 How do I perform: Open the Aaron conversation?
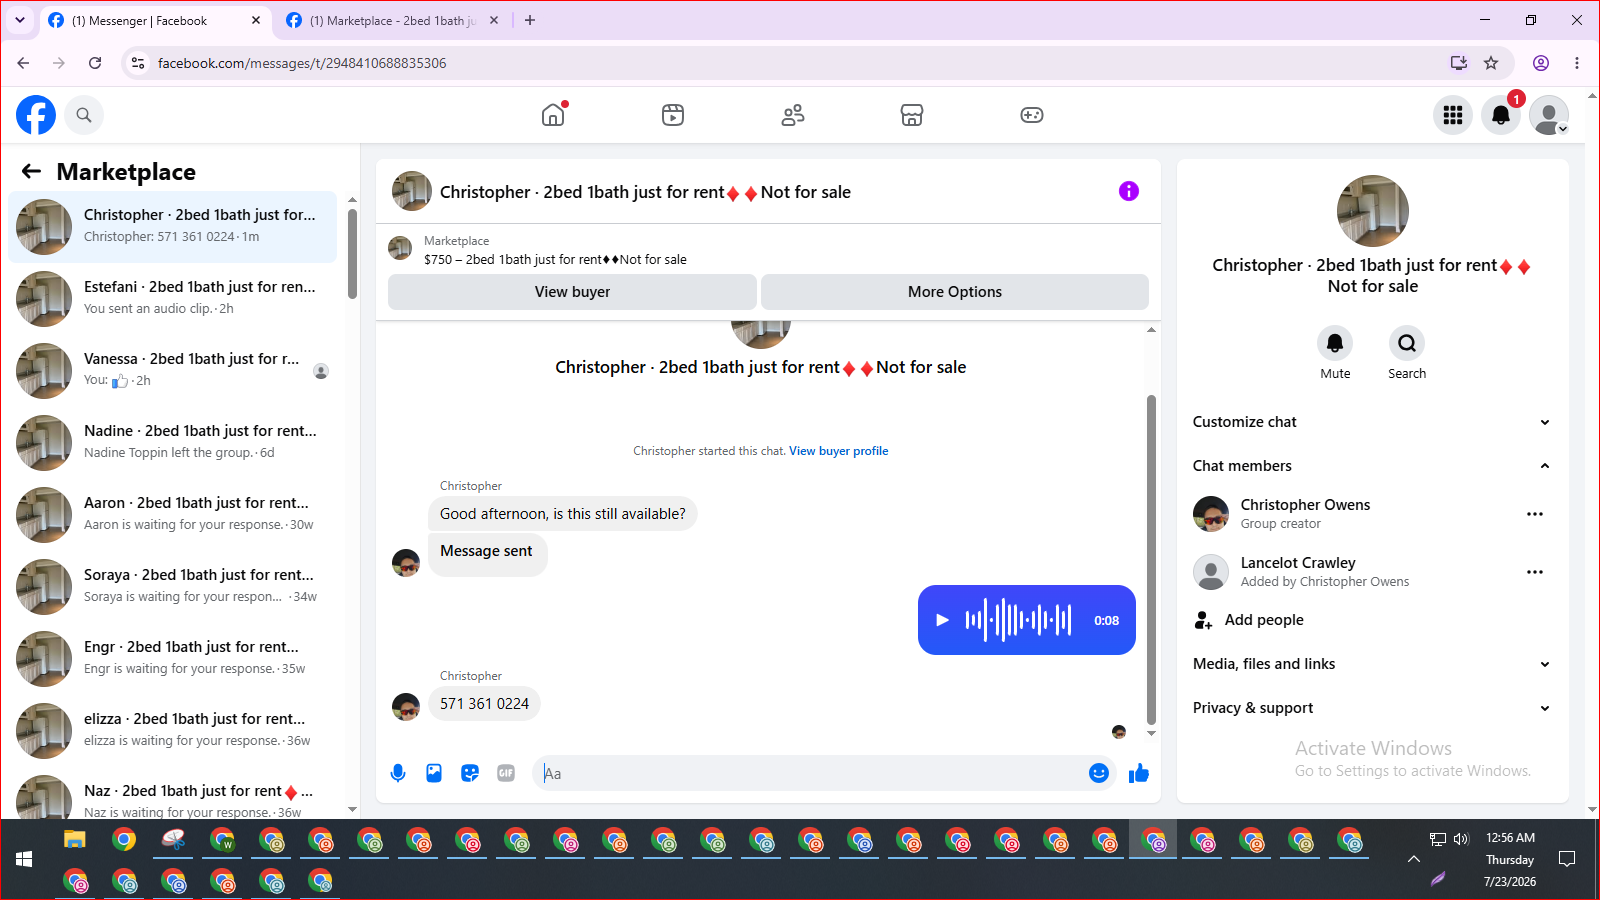point(173,515)
